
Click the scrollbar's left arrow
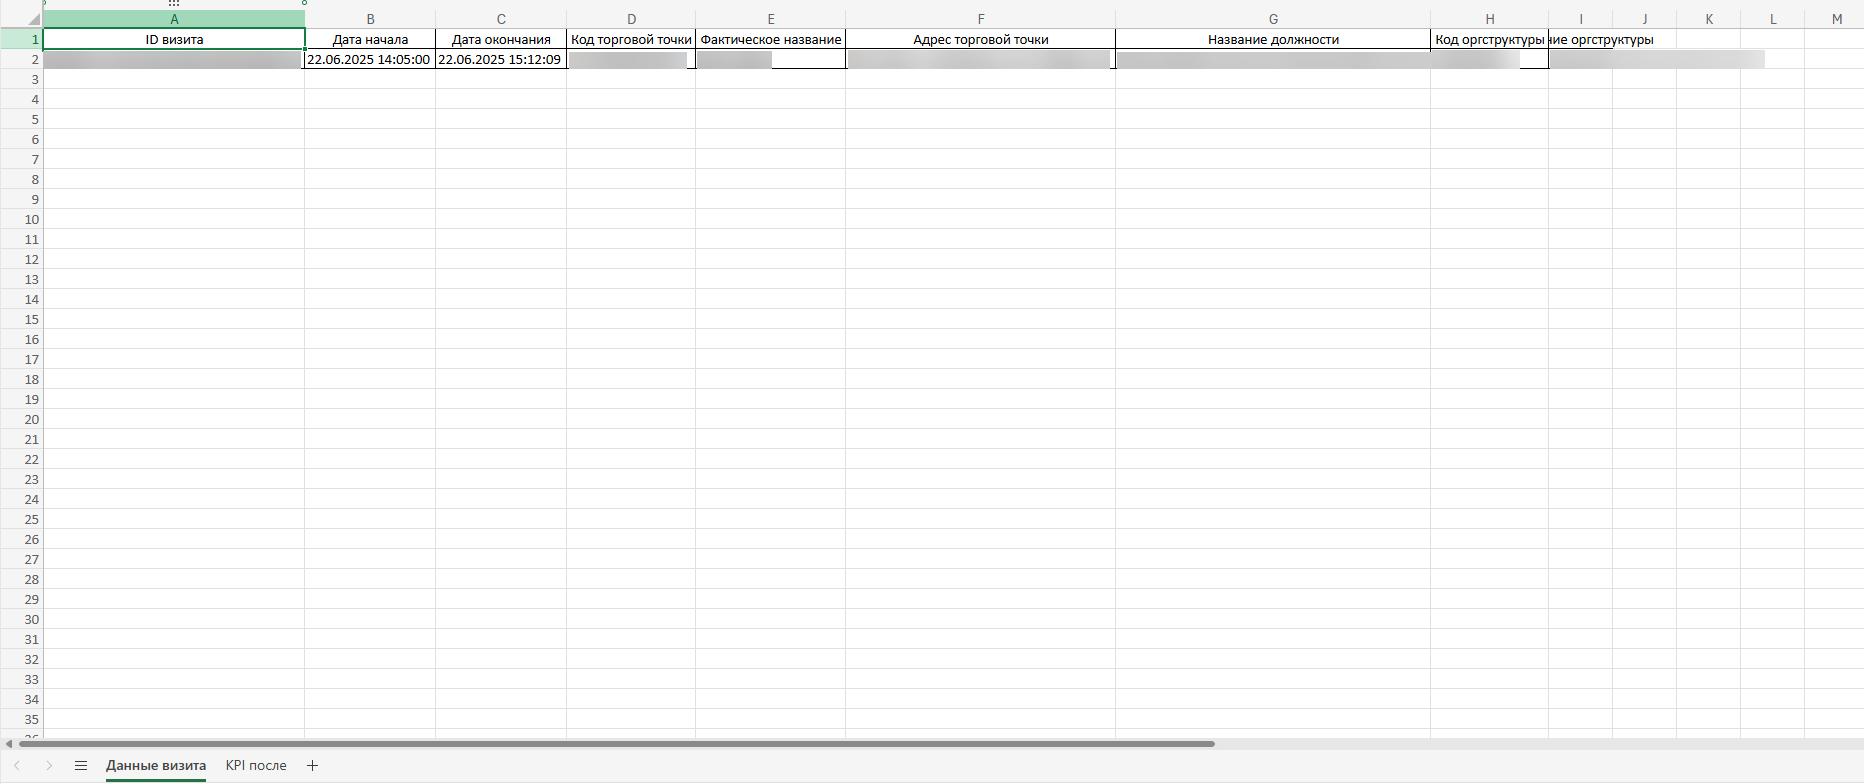click(9, 744)
